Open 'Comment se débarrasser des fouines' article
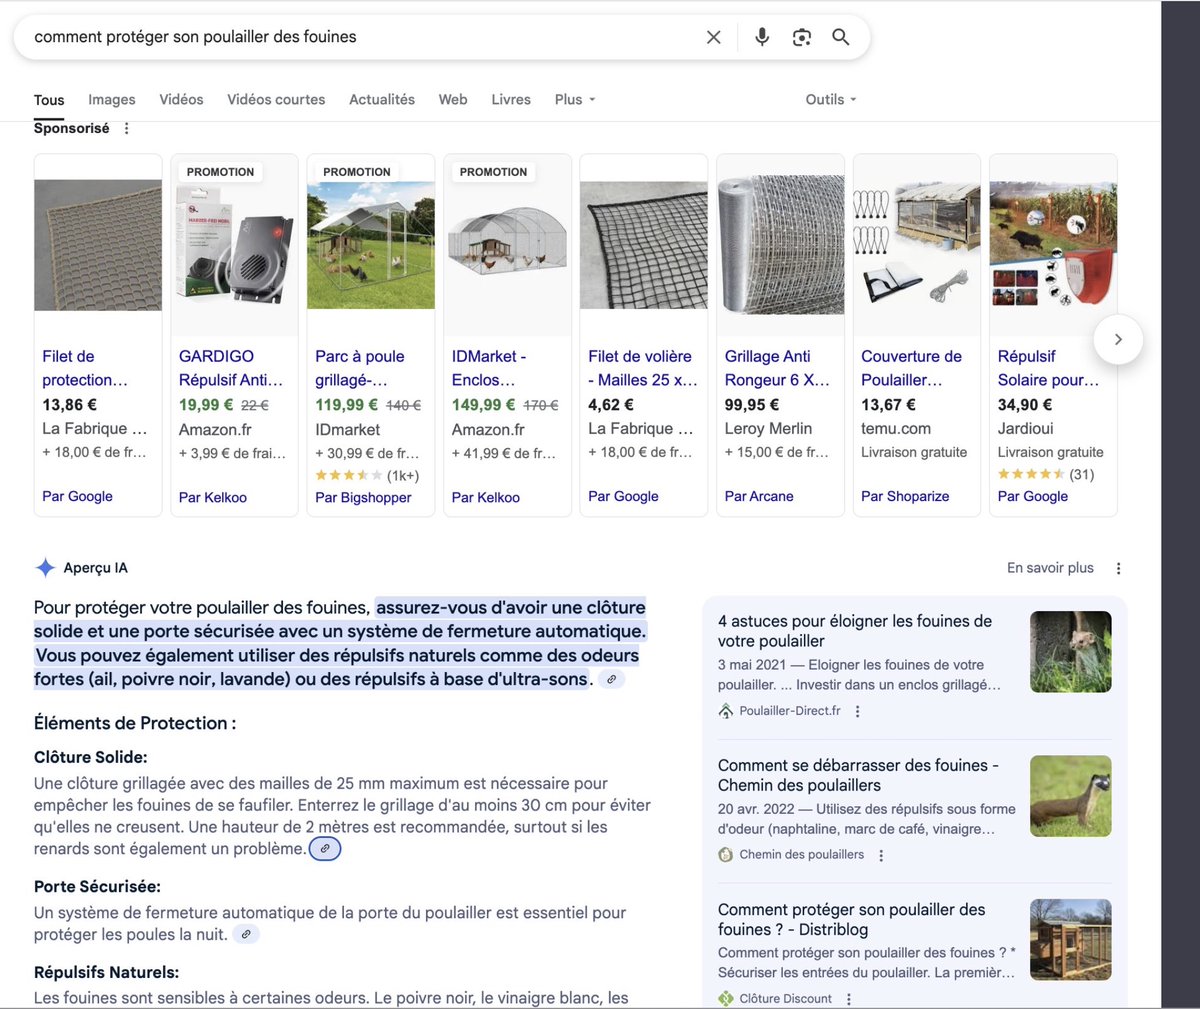Viewport: 1200px width, 1009px height. coord(858,775)
